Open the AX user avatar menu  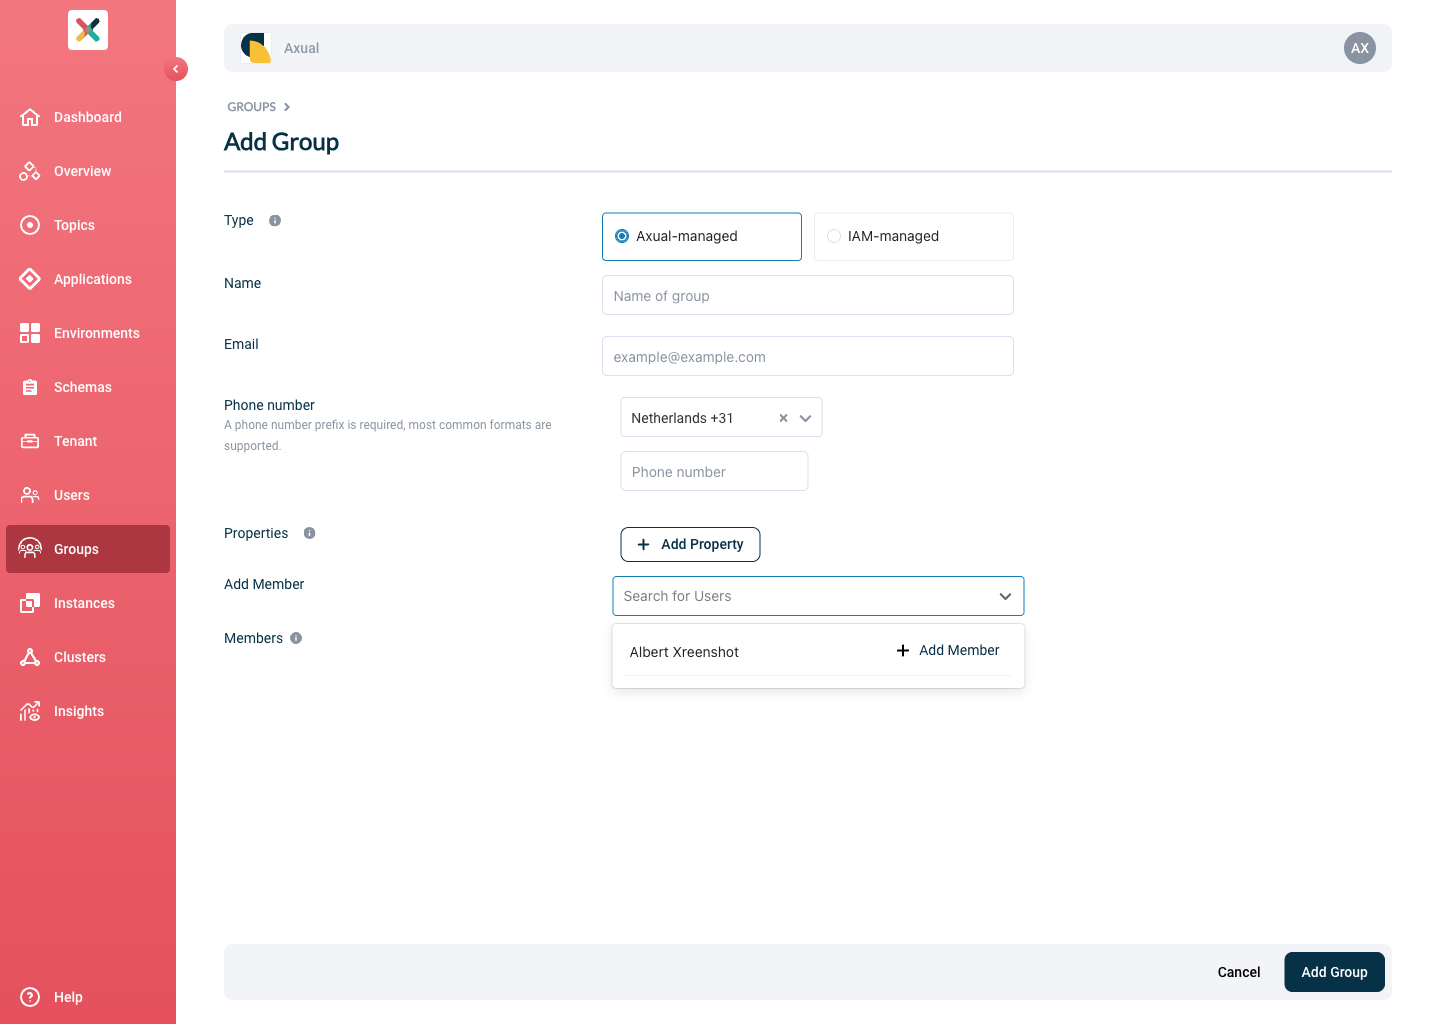(1360, 48)
